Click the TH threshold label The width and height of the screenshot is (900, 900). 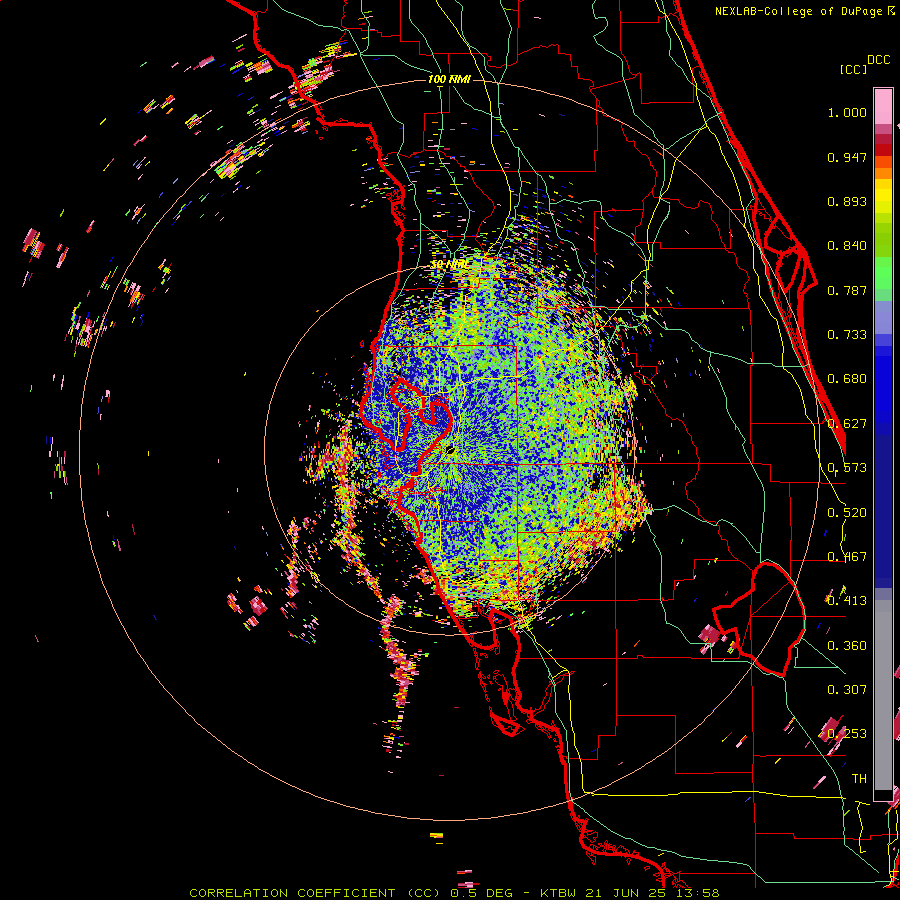[859, 779]
